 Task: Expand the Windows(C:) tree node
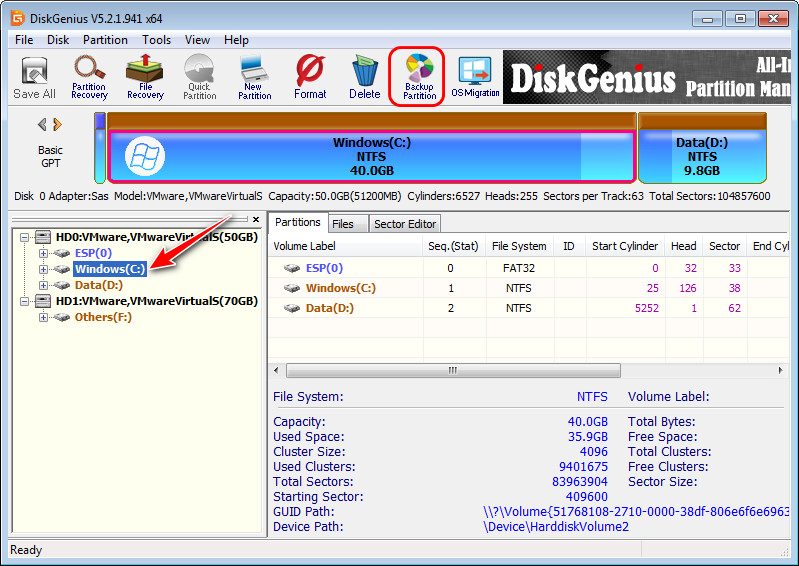click(x=43, y=269)
